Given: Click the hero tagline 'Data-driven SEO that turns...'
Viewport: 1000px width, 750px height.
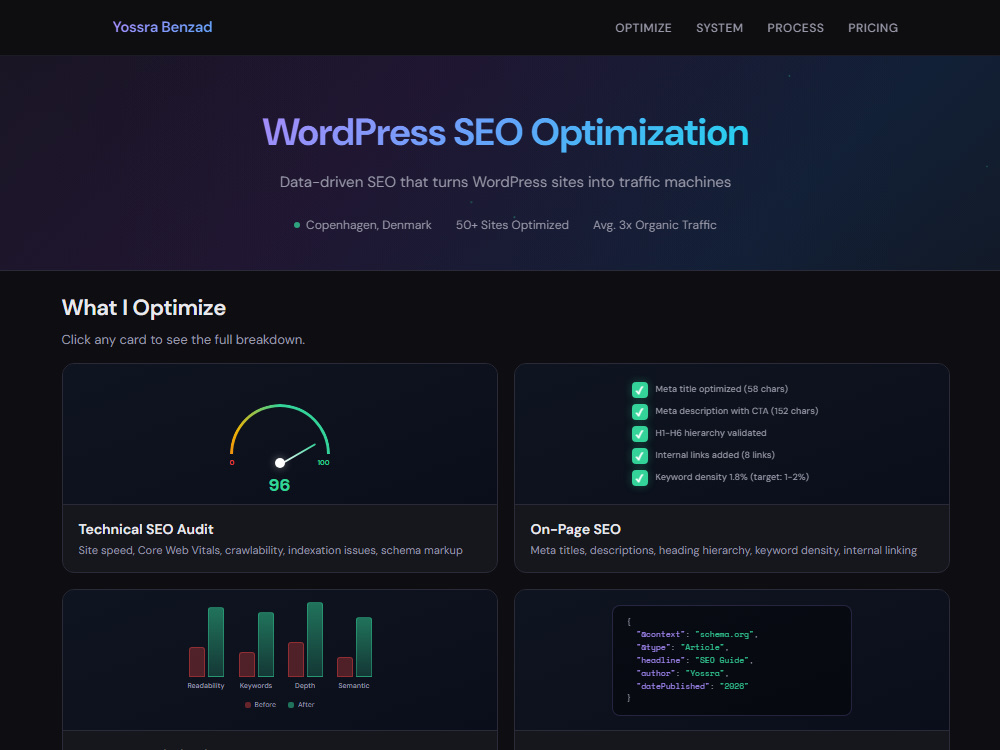Looking at the screenshot, I should tap(505, 182).
